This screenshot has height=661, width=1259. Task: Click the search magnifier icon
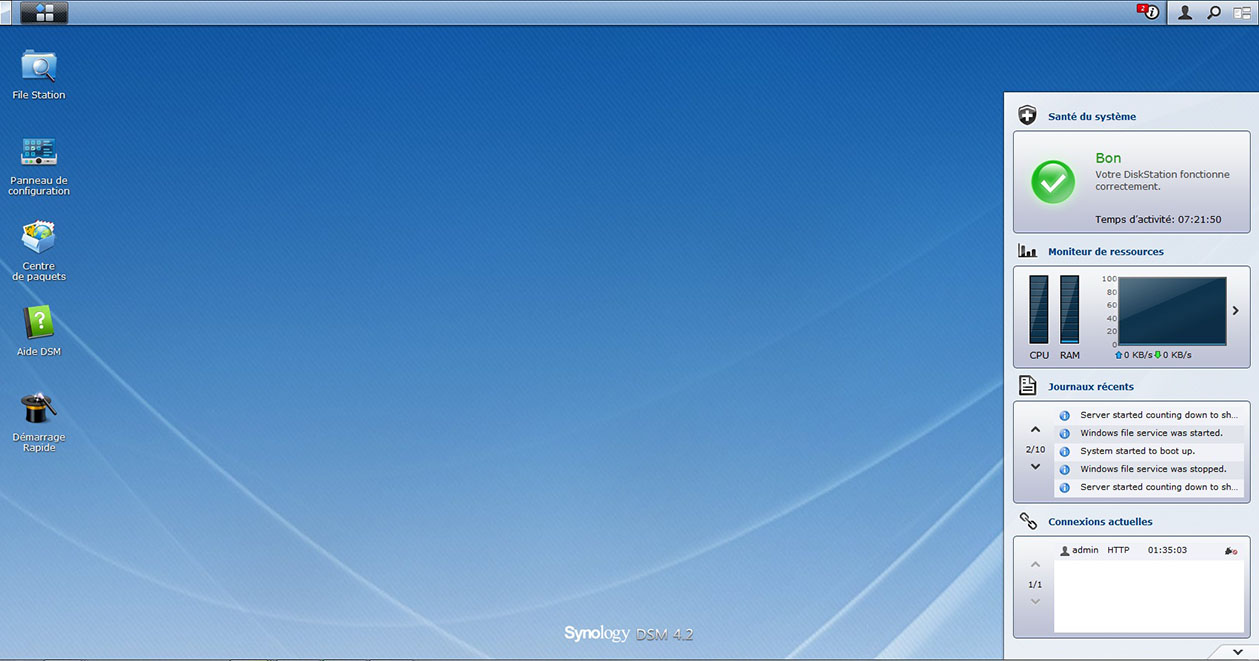click(x=1213, y=13)
